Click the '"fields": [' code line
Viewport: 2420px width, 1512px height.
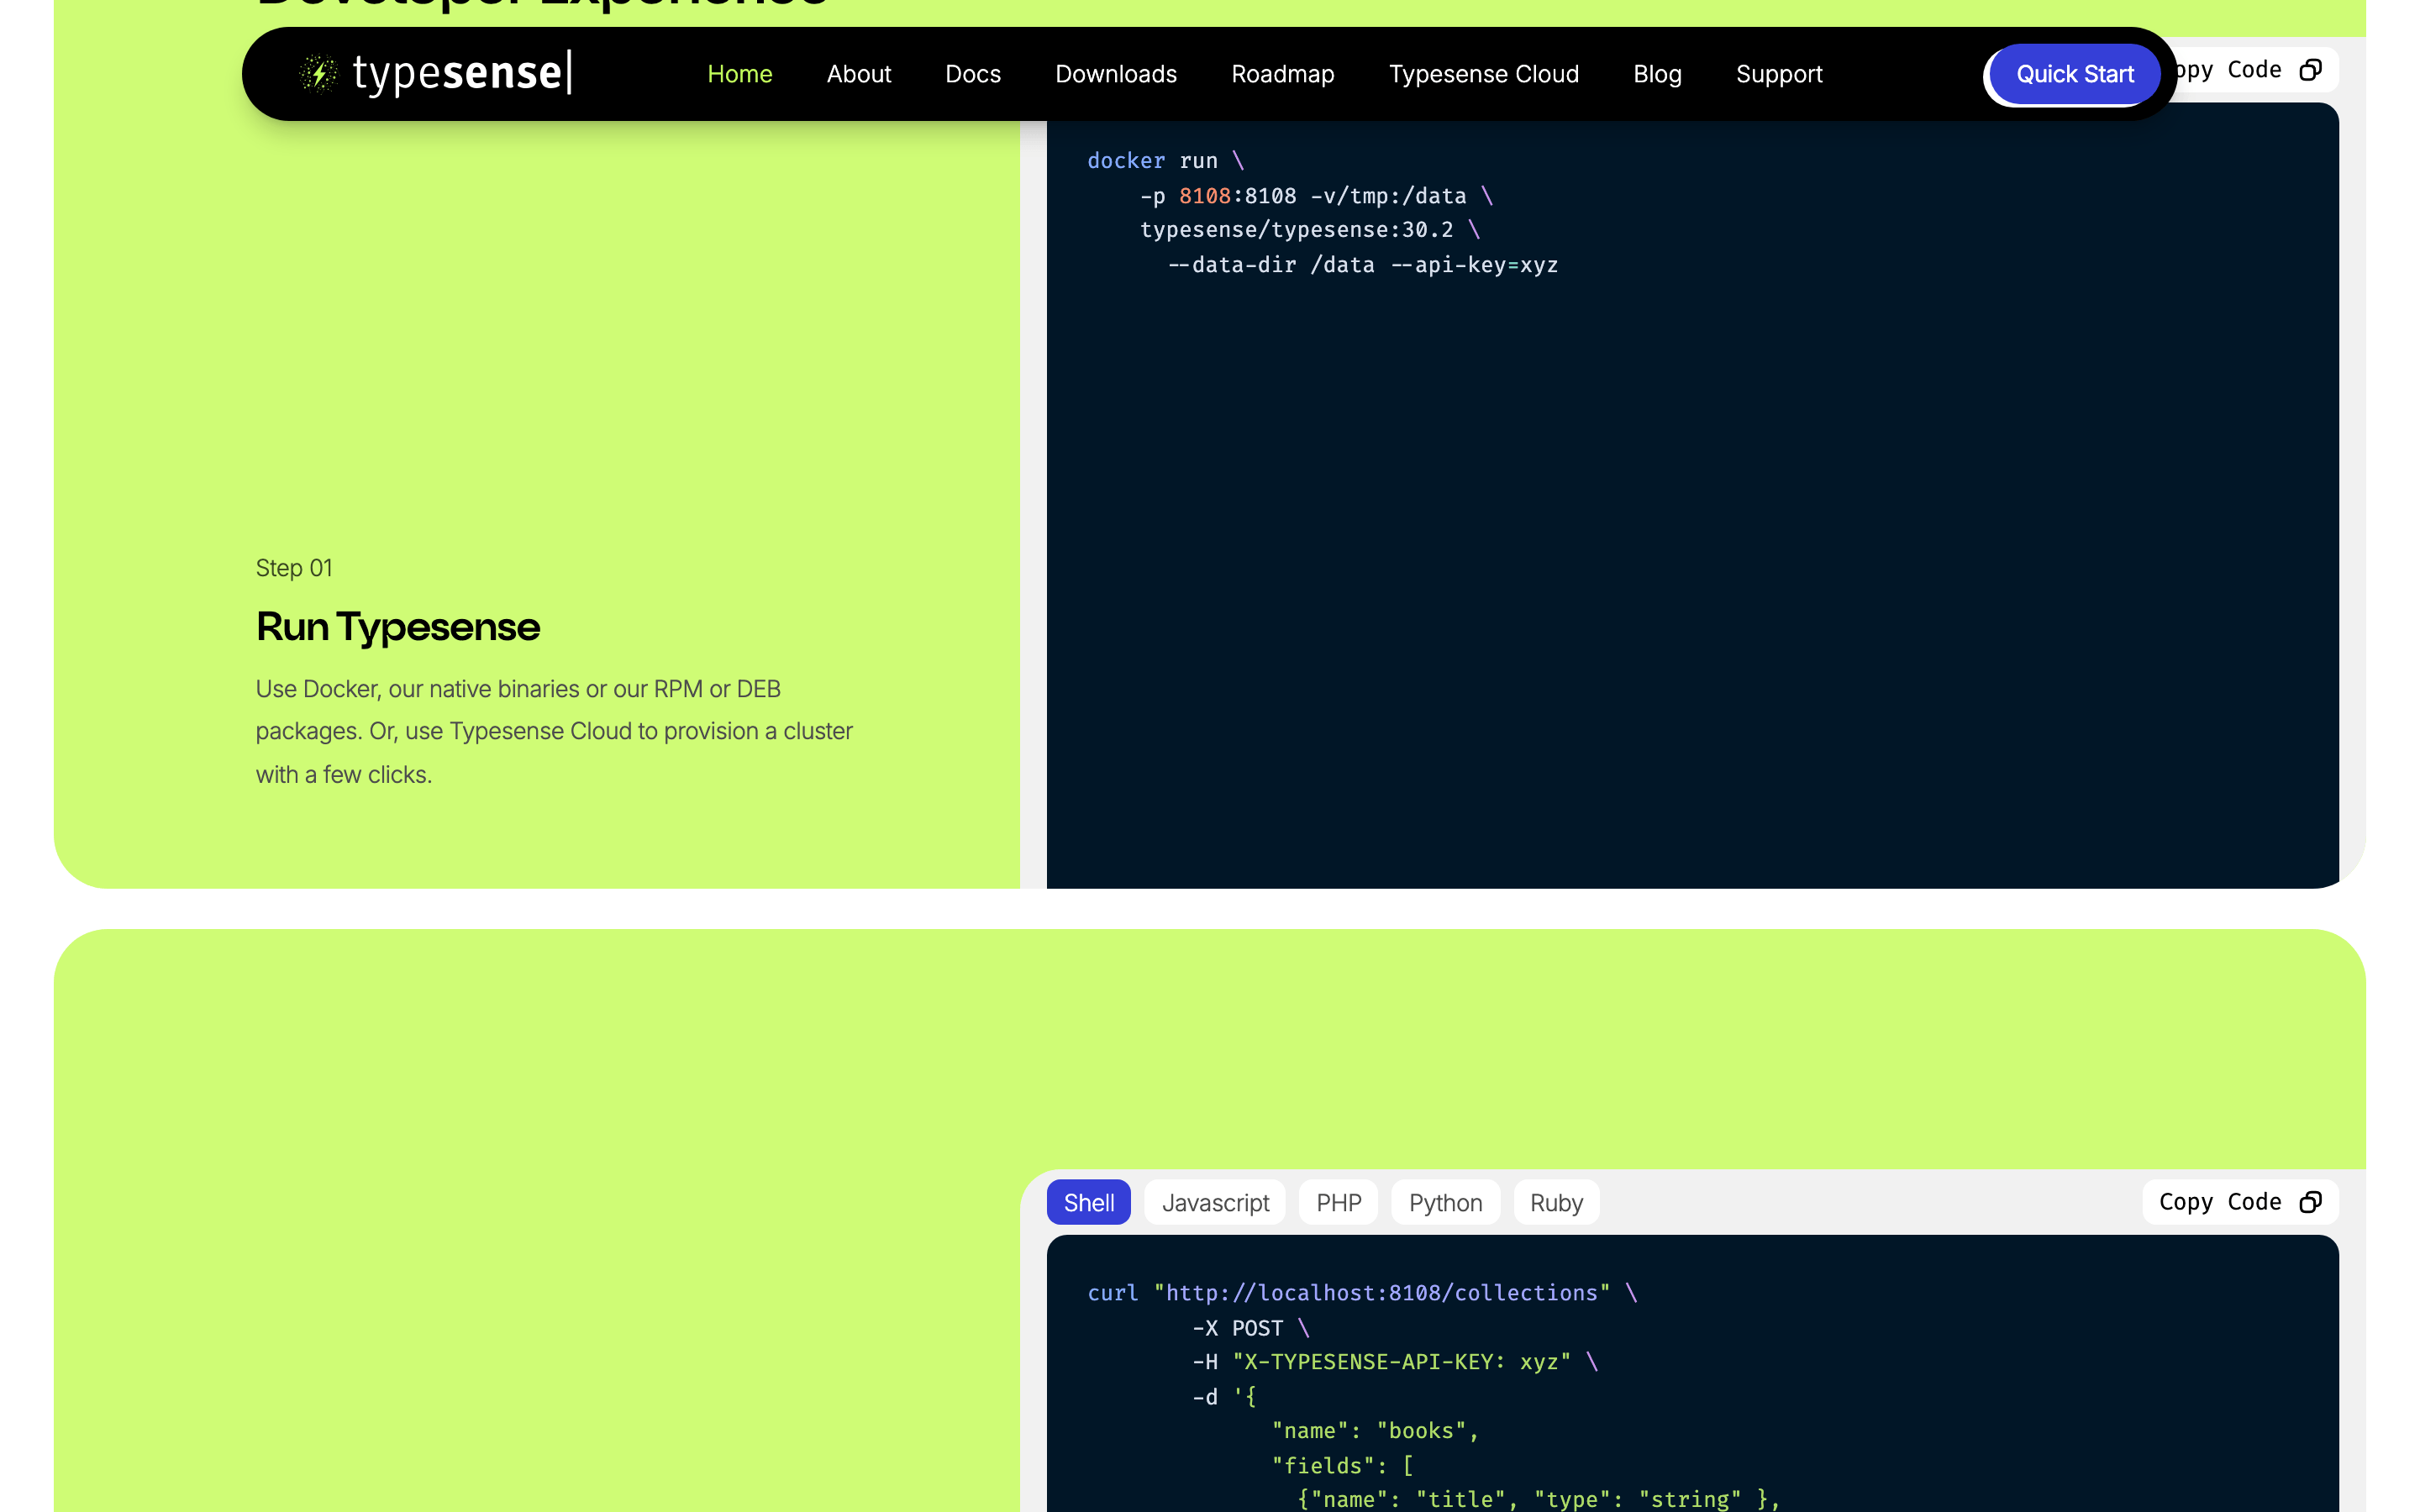pyautogui.click(x=1342, y=1466)
